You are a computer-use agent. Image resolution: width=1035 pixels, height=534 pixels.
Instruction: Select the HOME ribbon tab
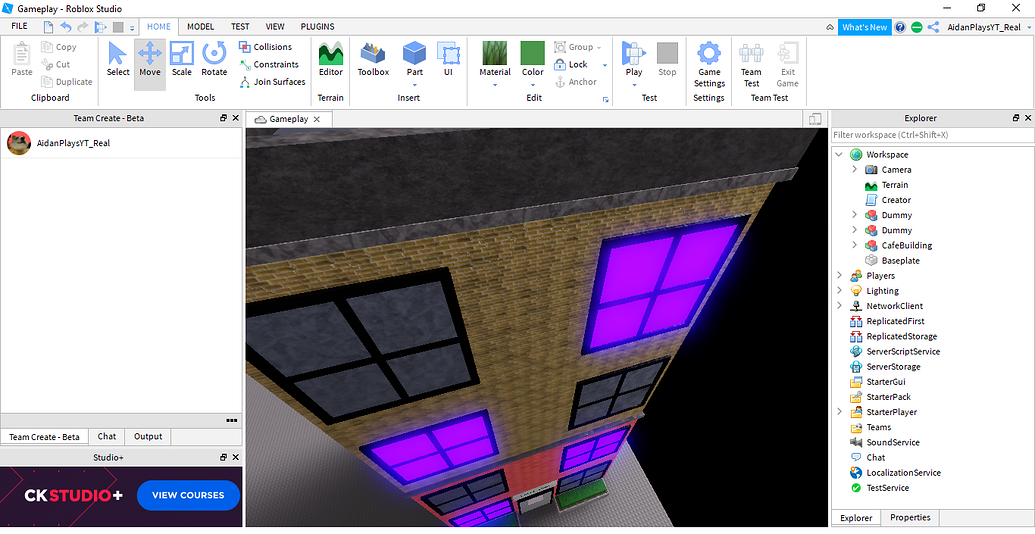tap(159, 26)
